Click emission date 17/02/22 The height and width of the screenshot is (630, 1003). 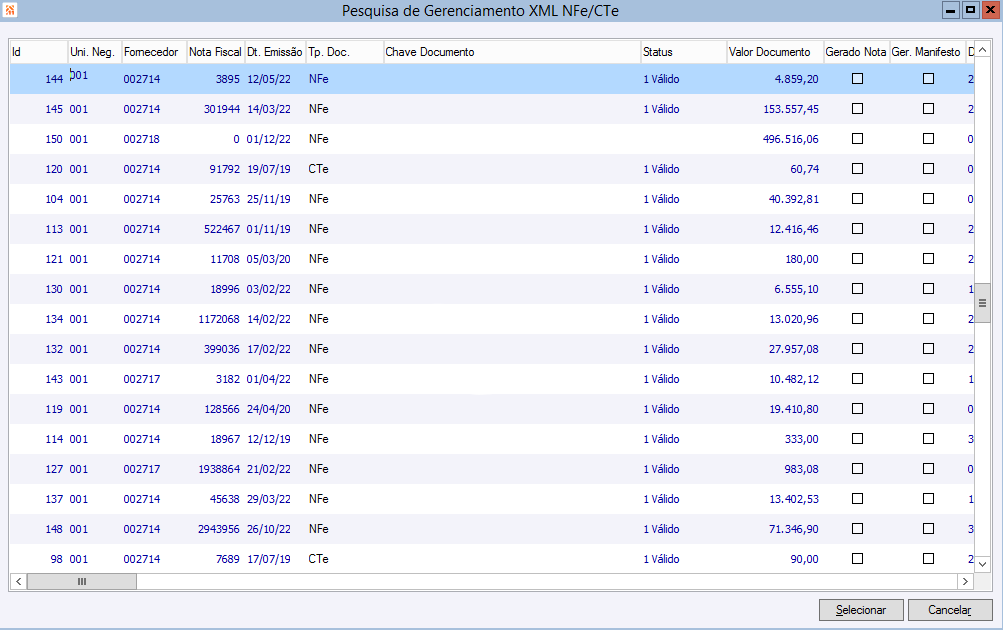click(269, 349)
